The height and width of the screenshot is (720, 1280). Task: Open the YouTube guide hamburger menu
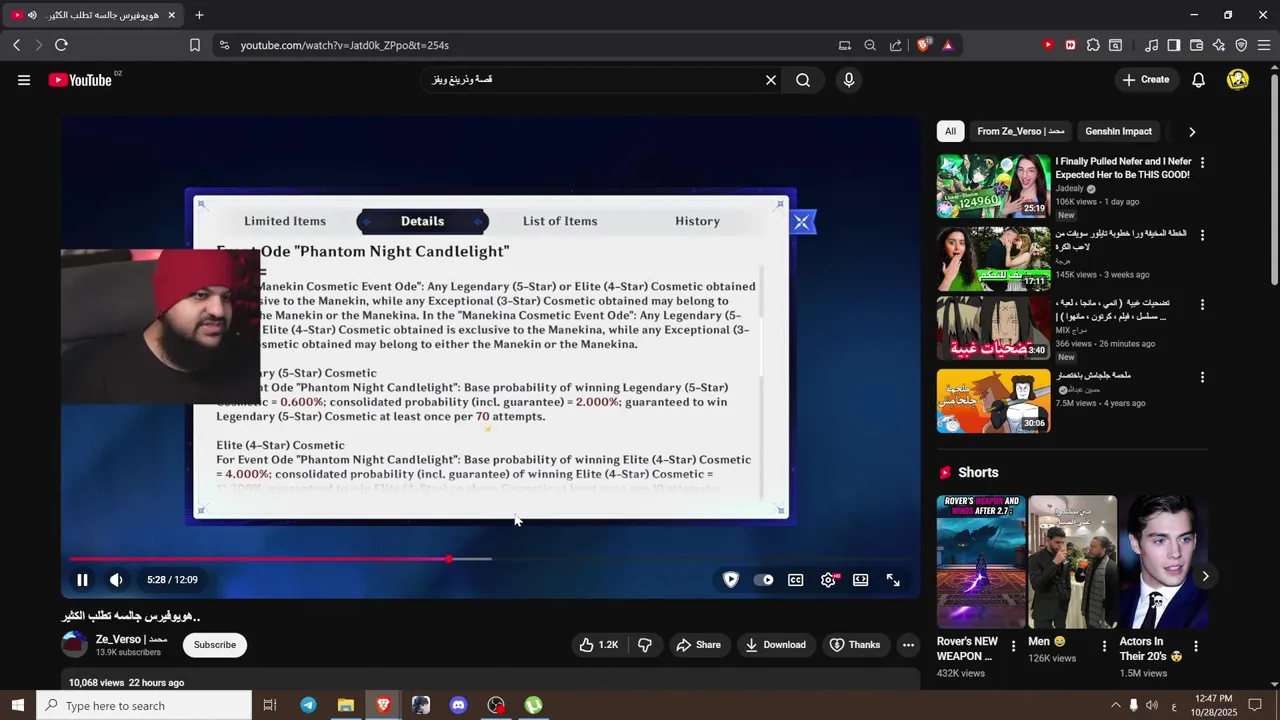pos(24,80)
